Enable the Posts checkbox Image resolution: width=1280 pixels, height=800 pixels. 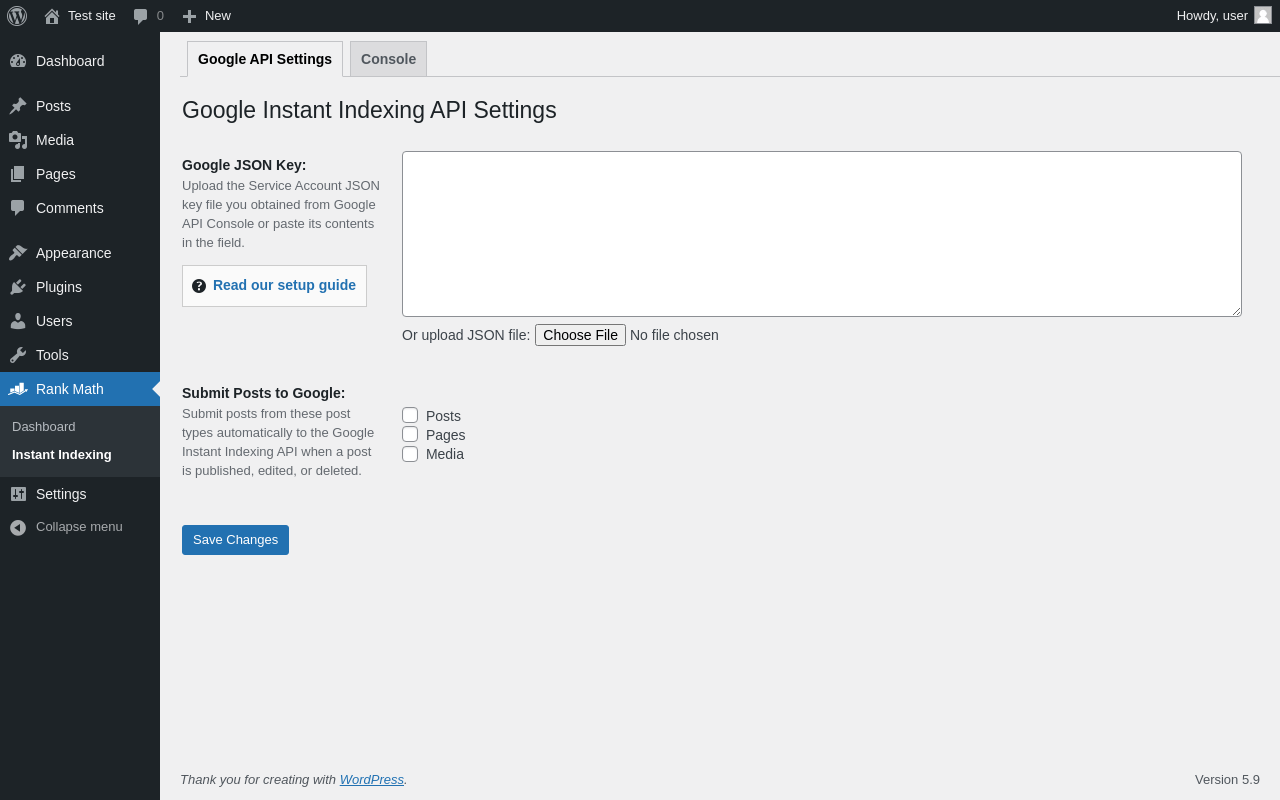(410, 415)
